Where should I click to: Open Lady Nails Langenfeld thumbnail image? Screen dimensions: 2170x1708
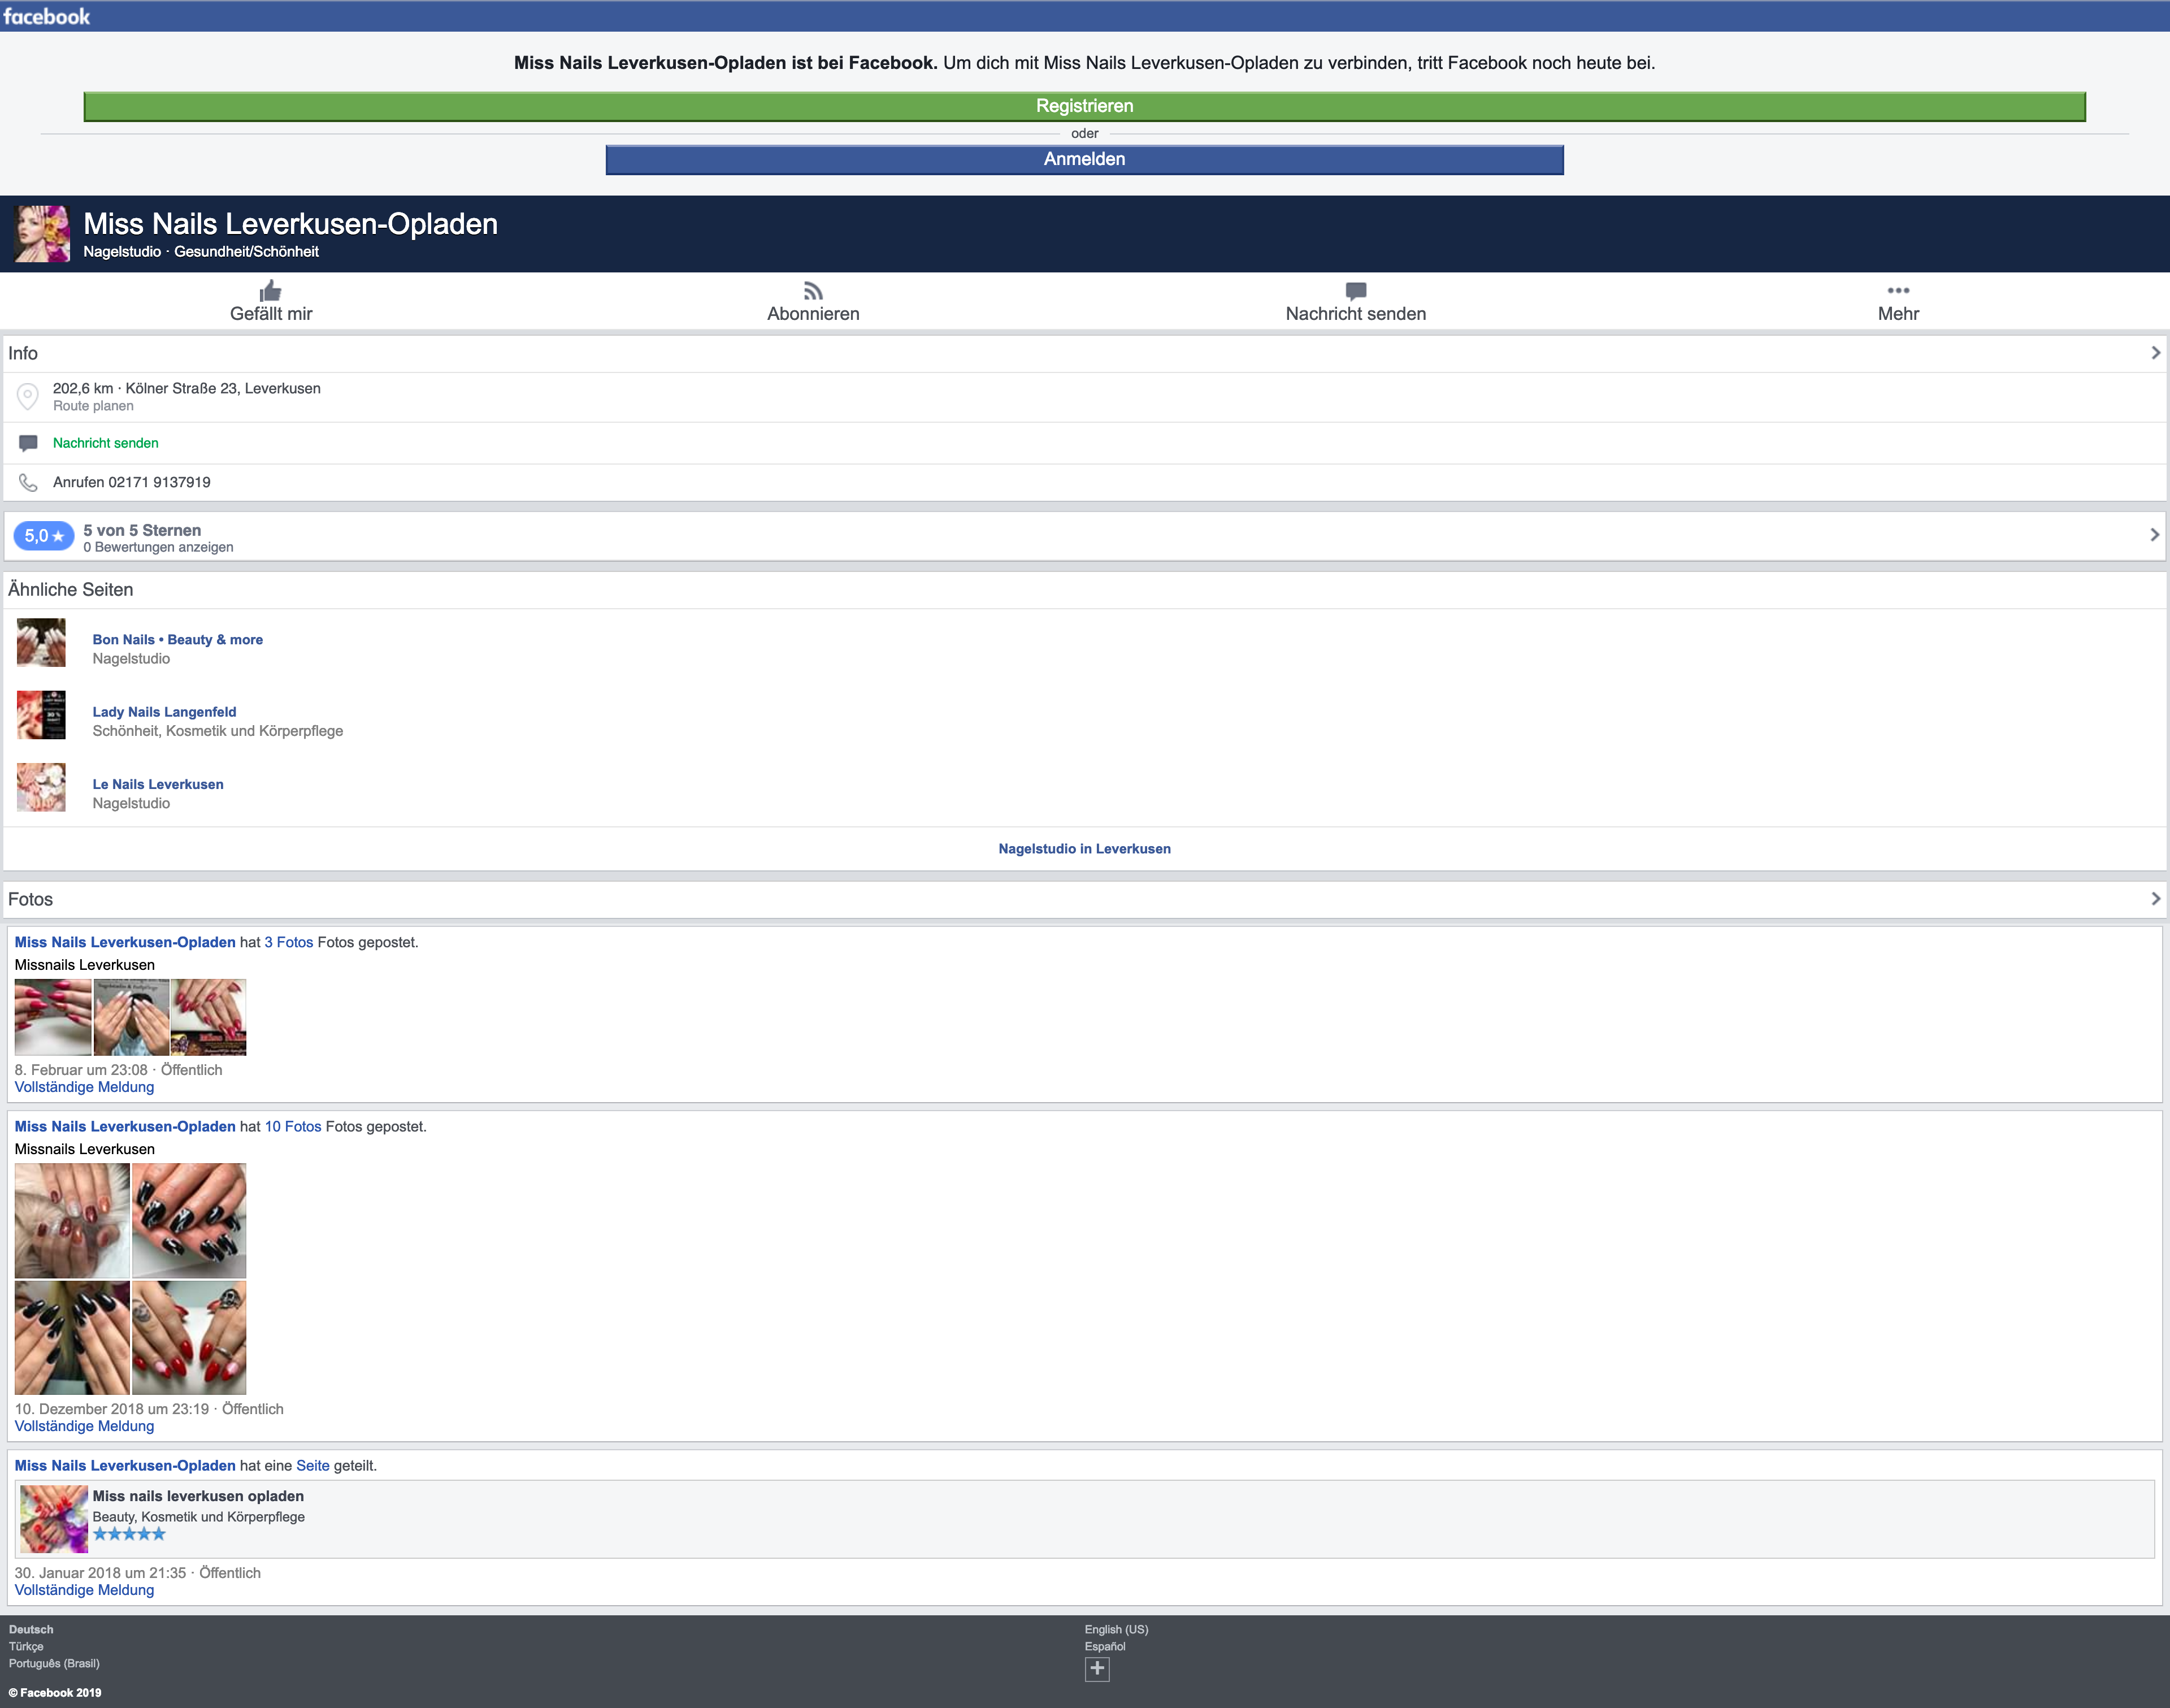pyautogui.click(x=41, y=715)
